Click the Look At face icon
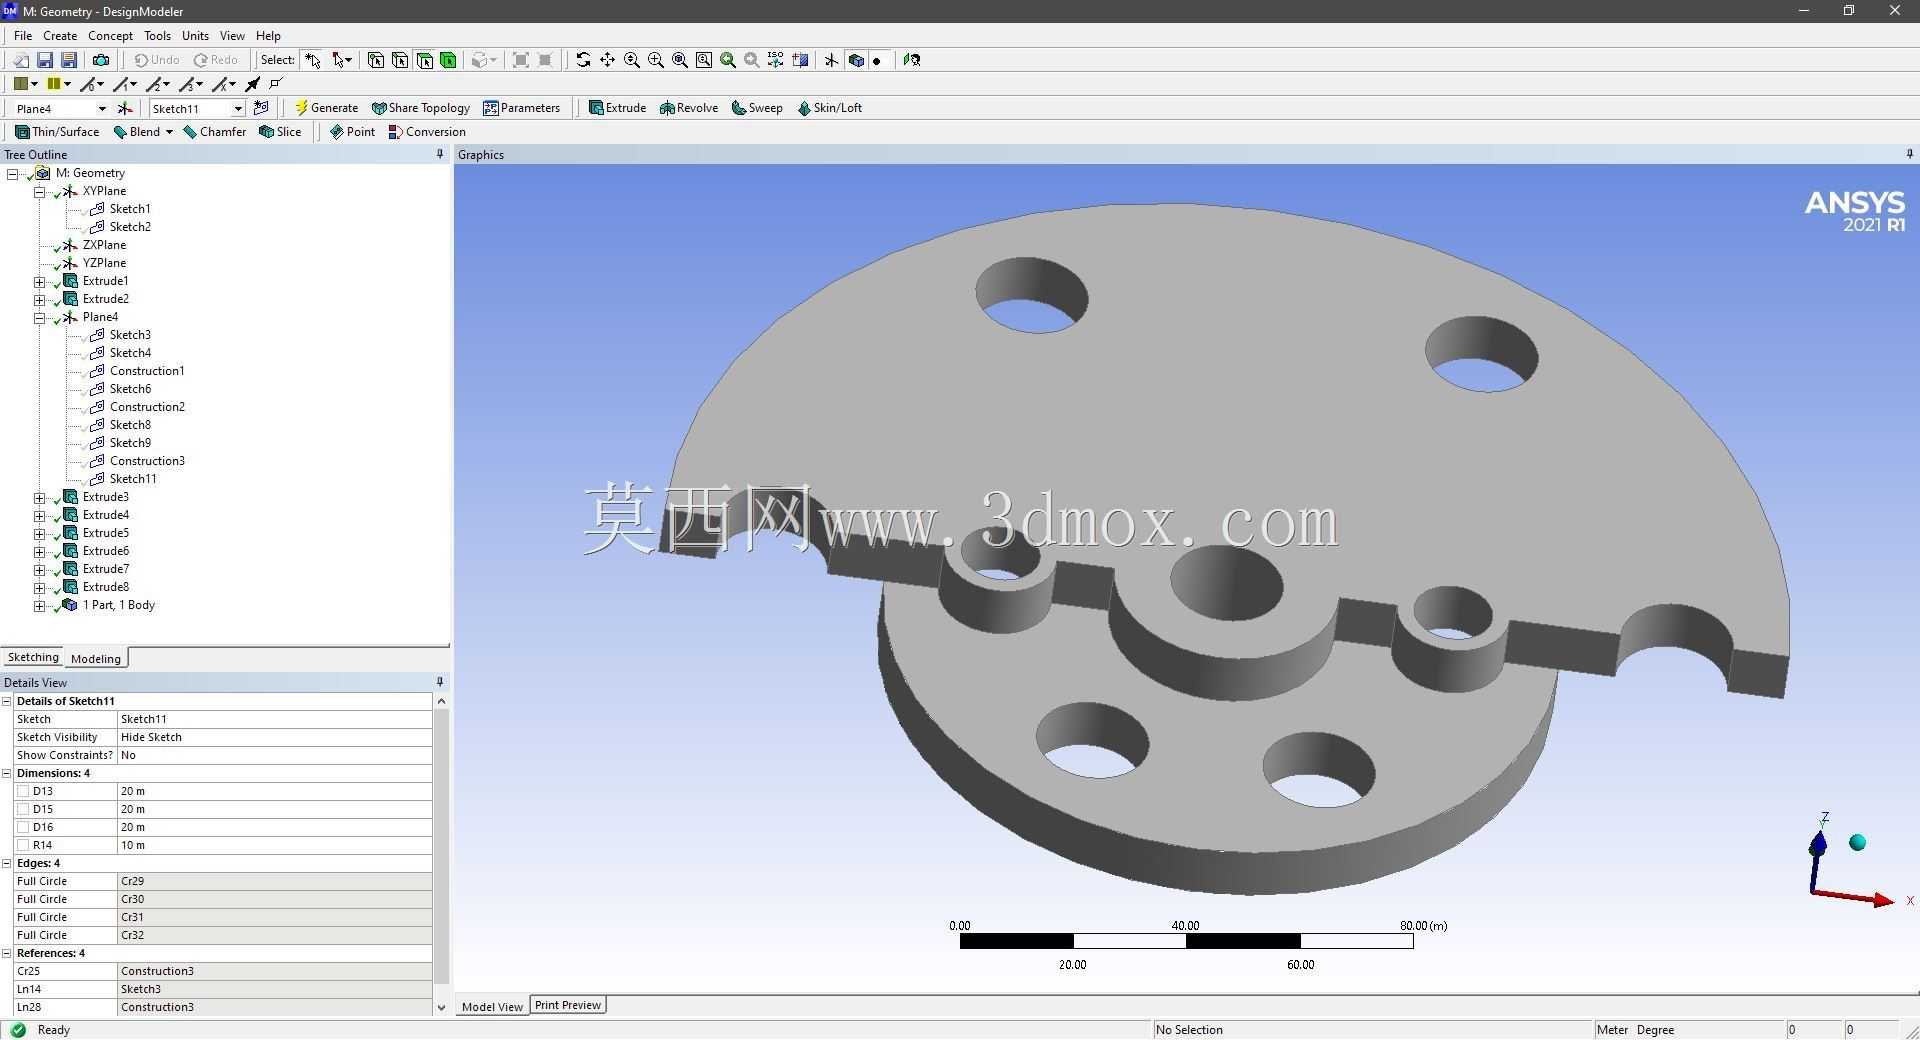 [911, 60]
